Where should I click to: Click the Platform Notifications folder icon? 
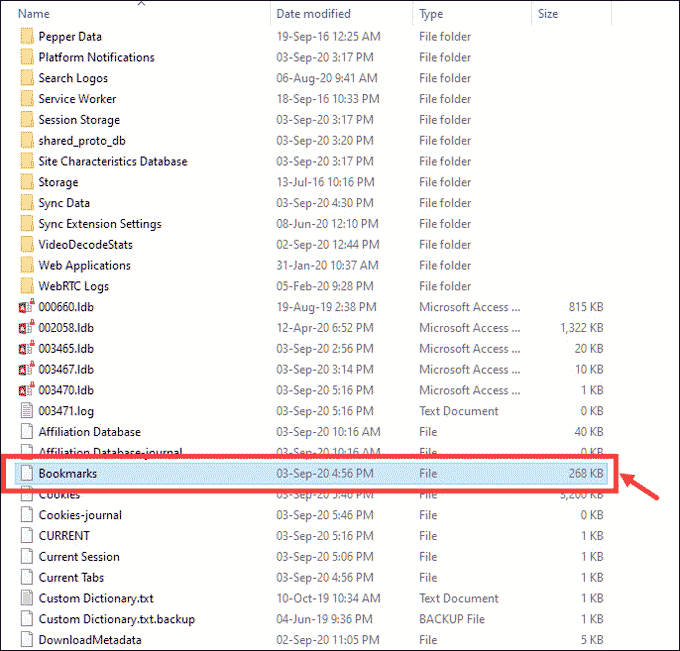[x=27, y=57]
